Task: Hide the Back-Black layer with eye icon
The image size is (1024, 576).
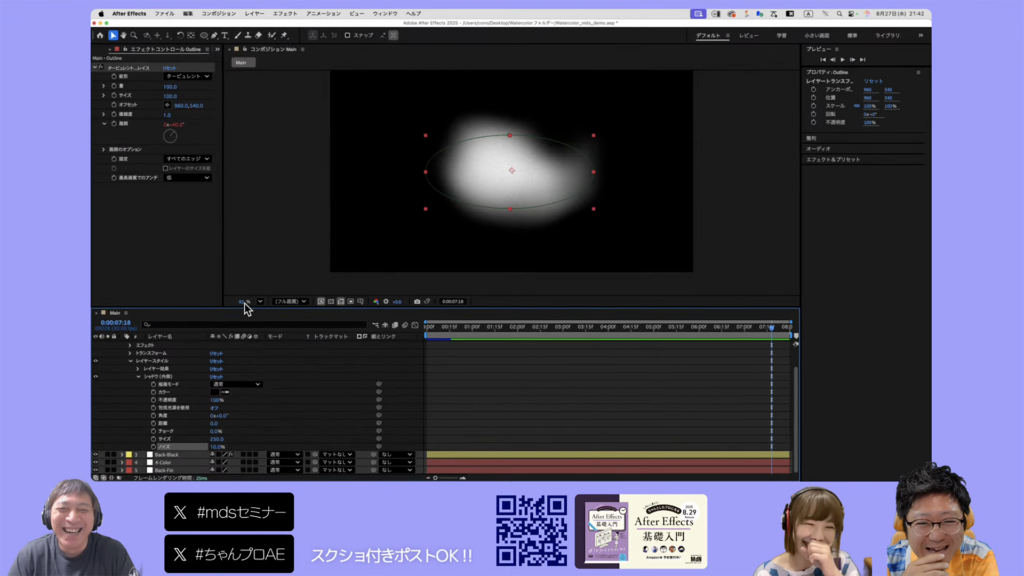Action: pos(96,454)
